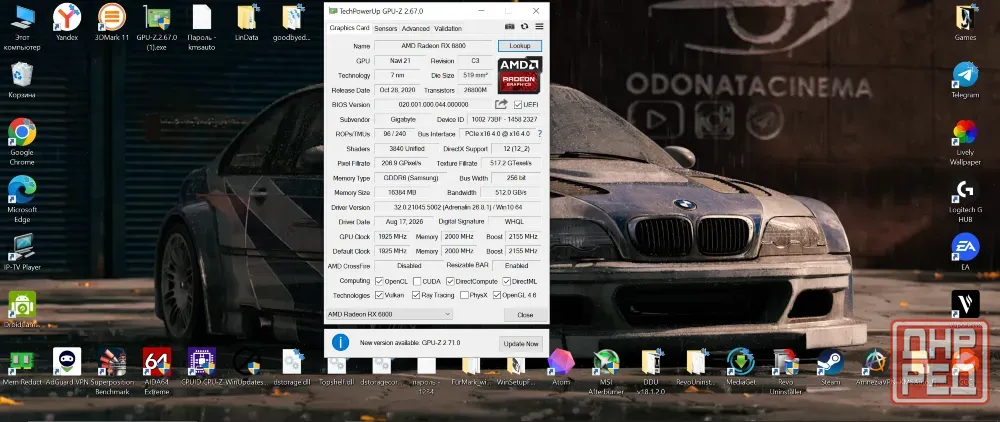Image resolution: width=1000 pixels, height=422 pixels.
Task: Expand the AMD Radeon RX 6800 dropdown
Action: (x=389, y=314)
